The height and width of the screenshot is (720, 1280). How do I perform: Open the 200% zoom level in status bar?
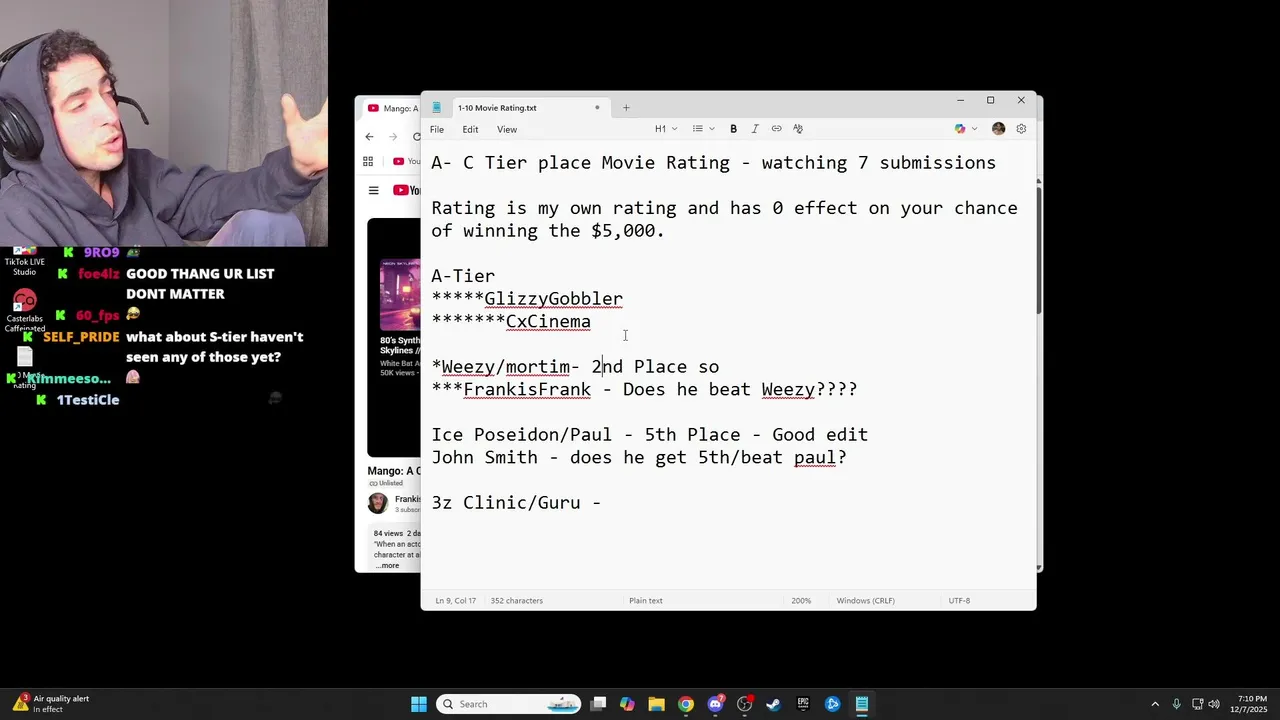tap(801, 601)
